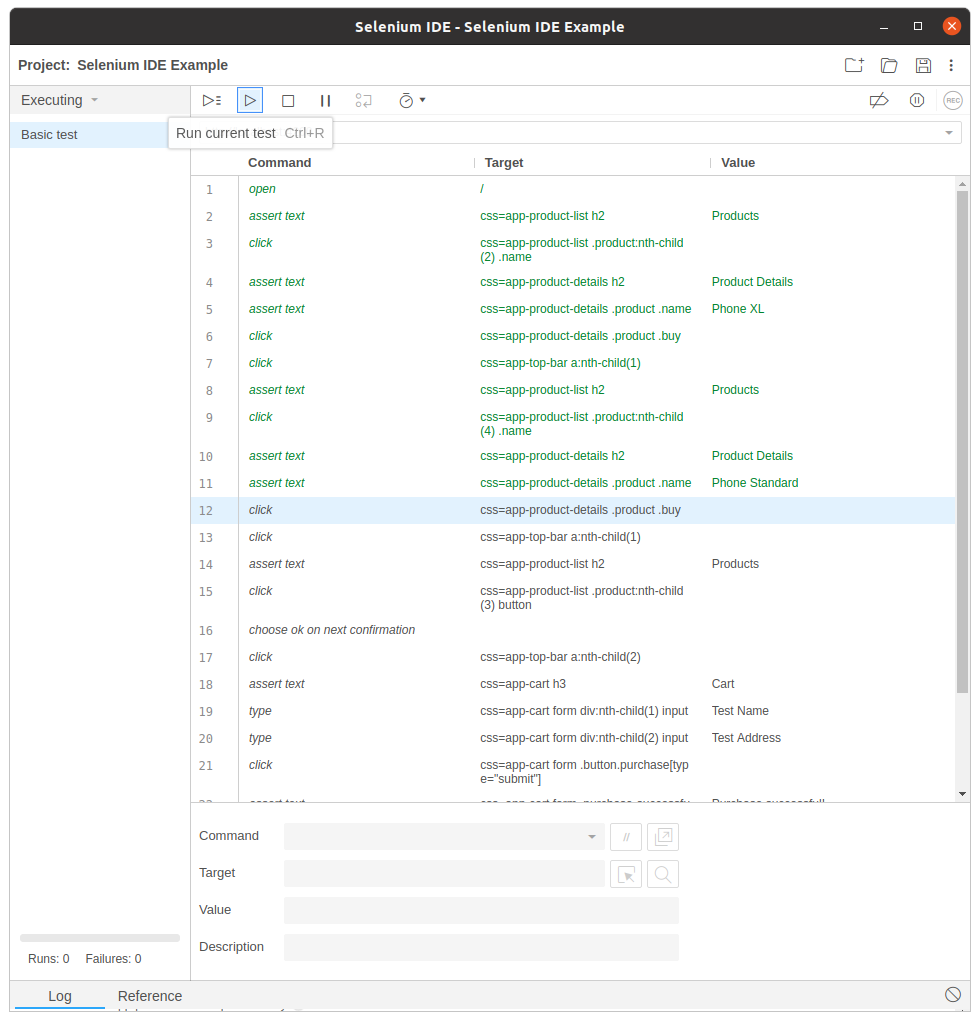The width and height of the screenshot is (980, 1021).
Task: Pause the test execution
Action: coord(325,101)
